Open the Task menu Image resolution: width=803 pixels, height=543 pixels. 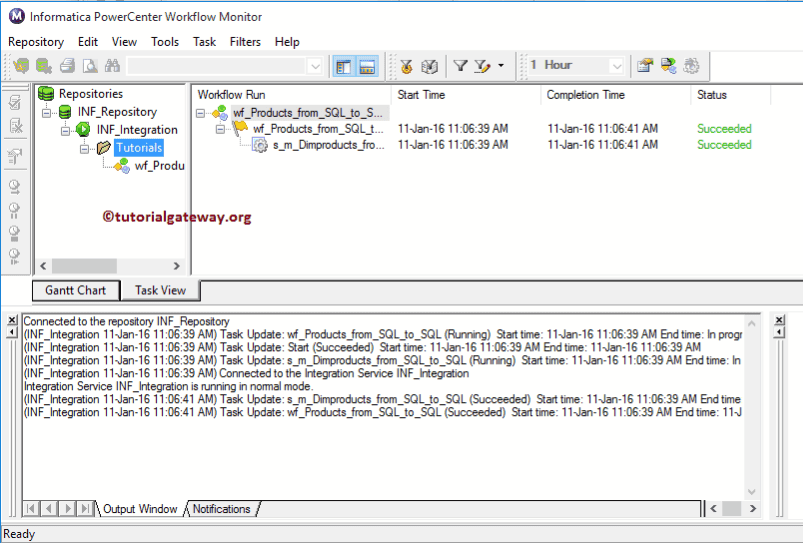[204, 41]
